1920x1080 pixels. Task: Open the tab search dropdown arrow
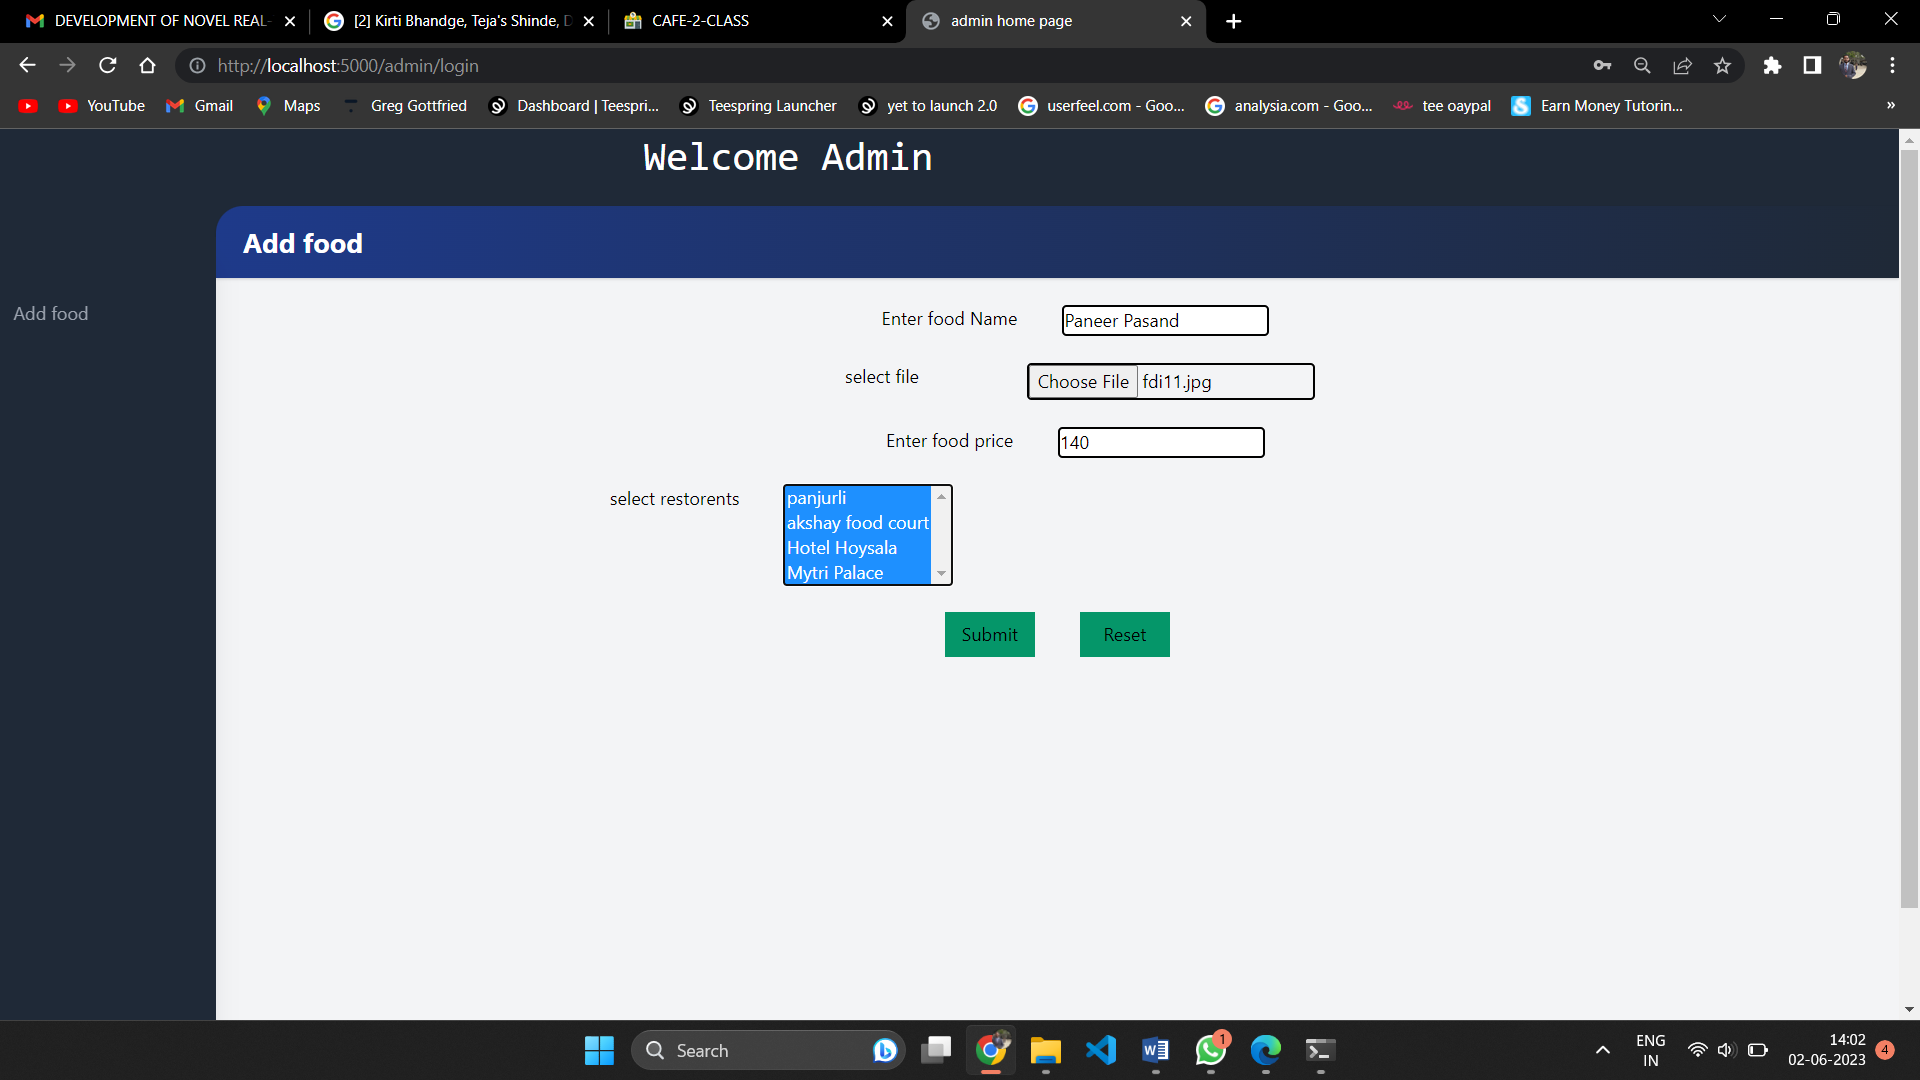click(1719, 19)
